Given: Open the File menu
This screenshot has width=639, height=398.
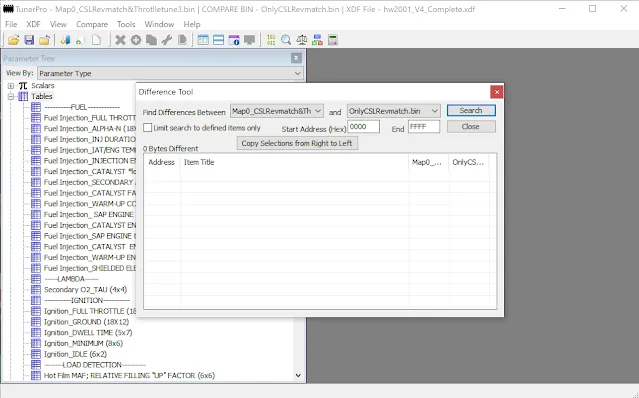Looking at the screenshot, I should pyautogui.click(x=11, y=24).
